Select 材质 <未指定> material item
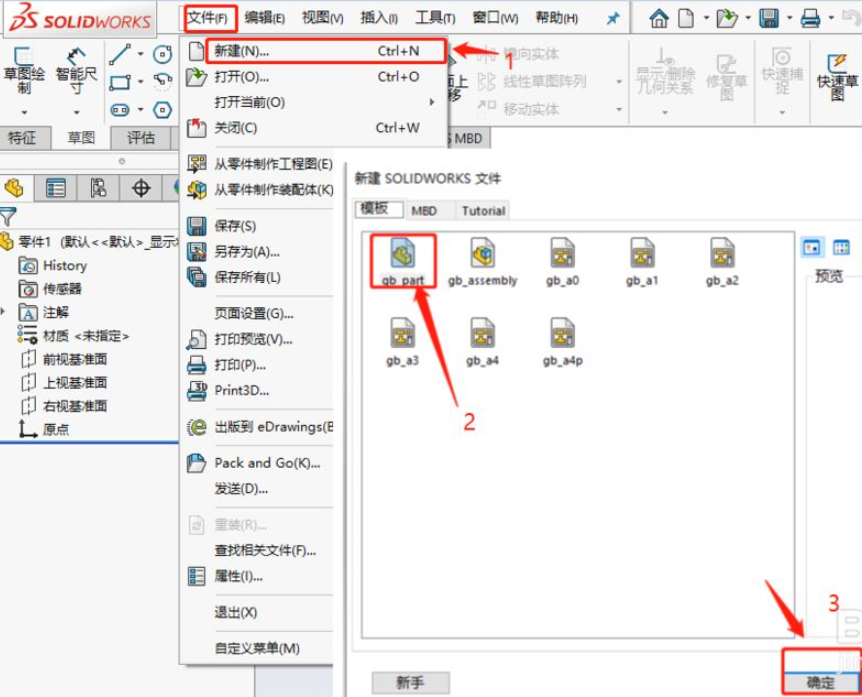Image resolution: width=862 pixels, height=697 pixels. tap(74, 335)
